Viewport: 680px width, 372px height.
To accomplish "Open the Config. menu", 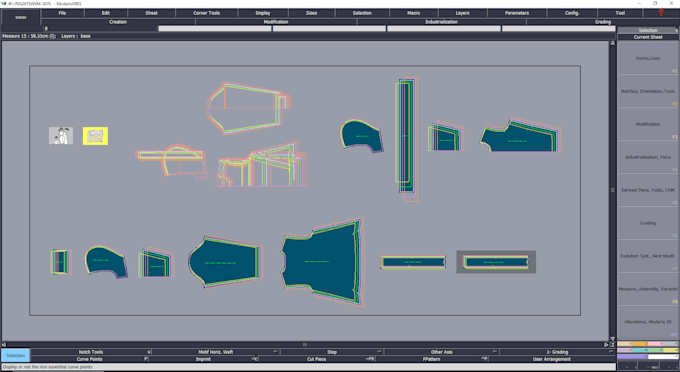I will point(572,13).
